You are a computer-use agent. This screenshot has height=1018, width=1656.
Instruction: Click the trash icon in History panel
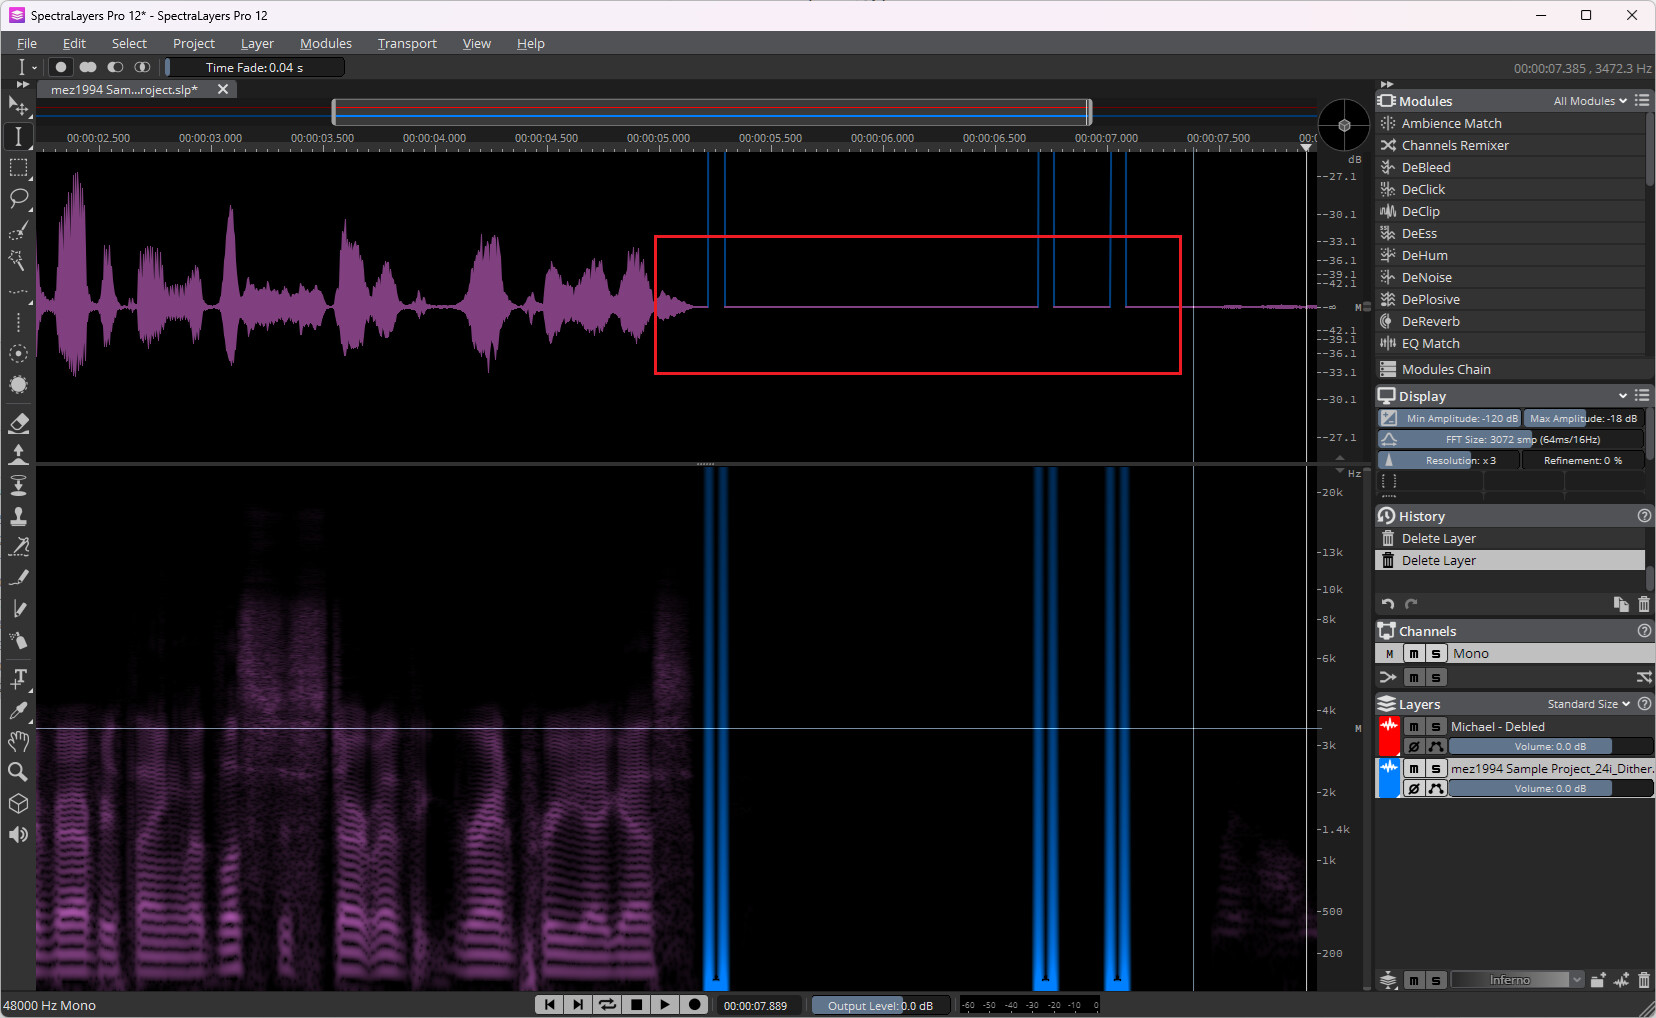click(x=1644, y=604)
